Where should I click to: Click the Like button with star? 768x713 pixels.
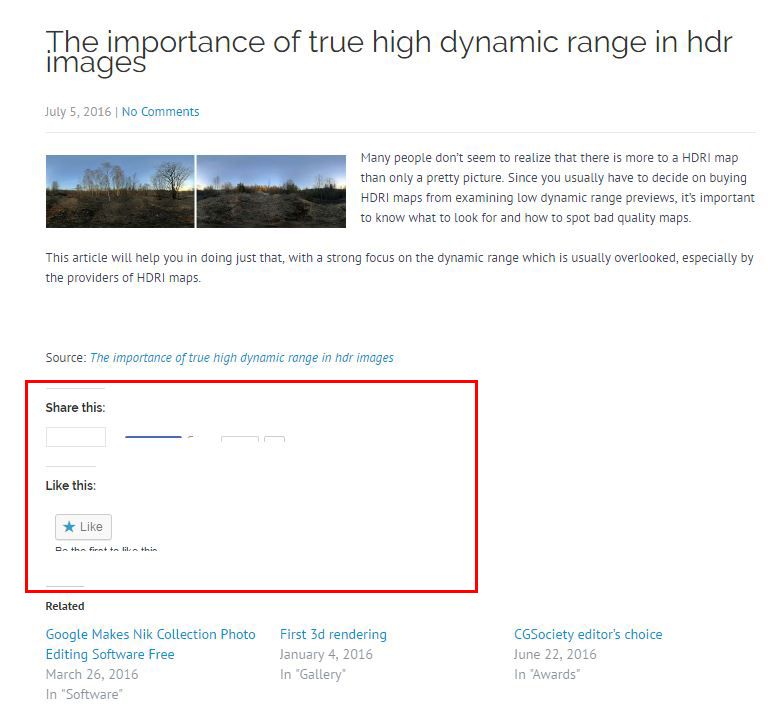[x=83, y=527]
